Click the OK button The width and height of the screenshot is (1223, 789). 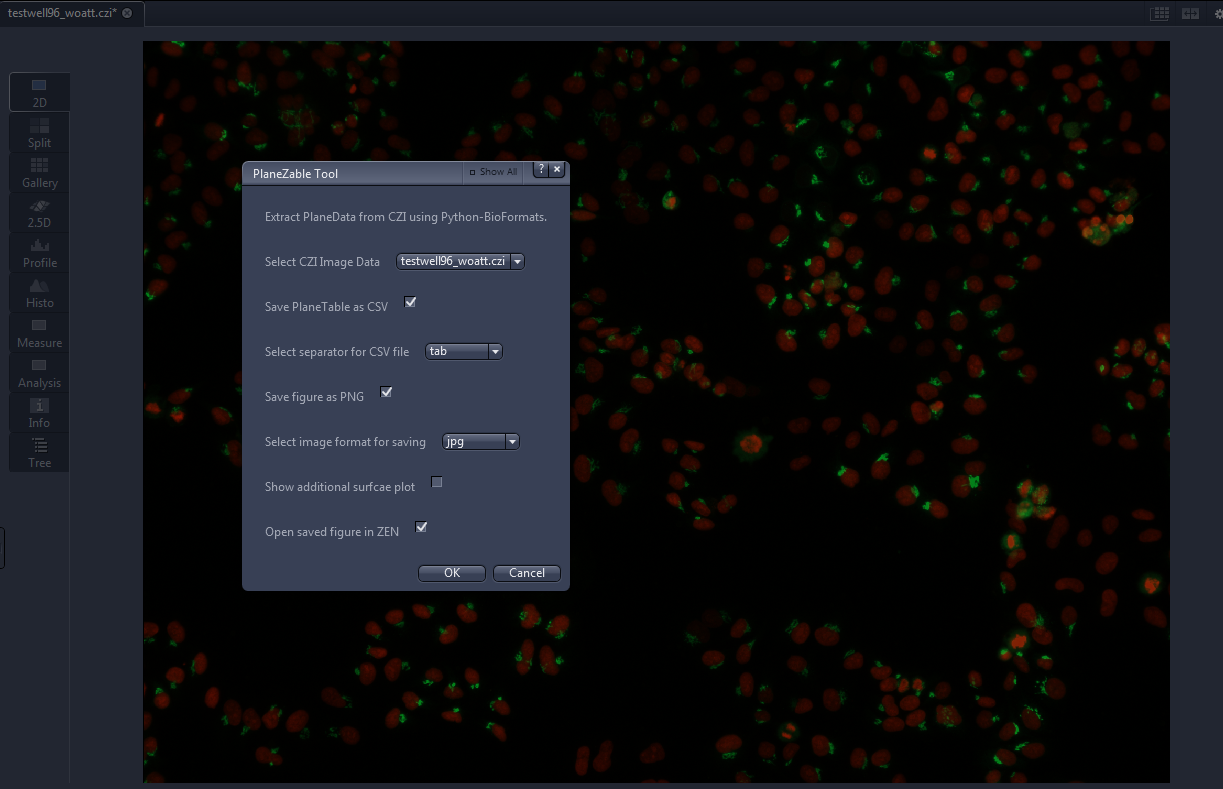452,573
